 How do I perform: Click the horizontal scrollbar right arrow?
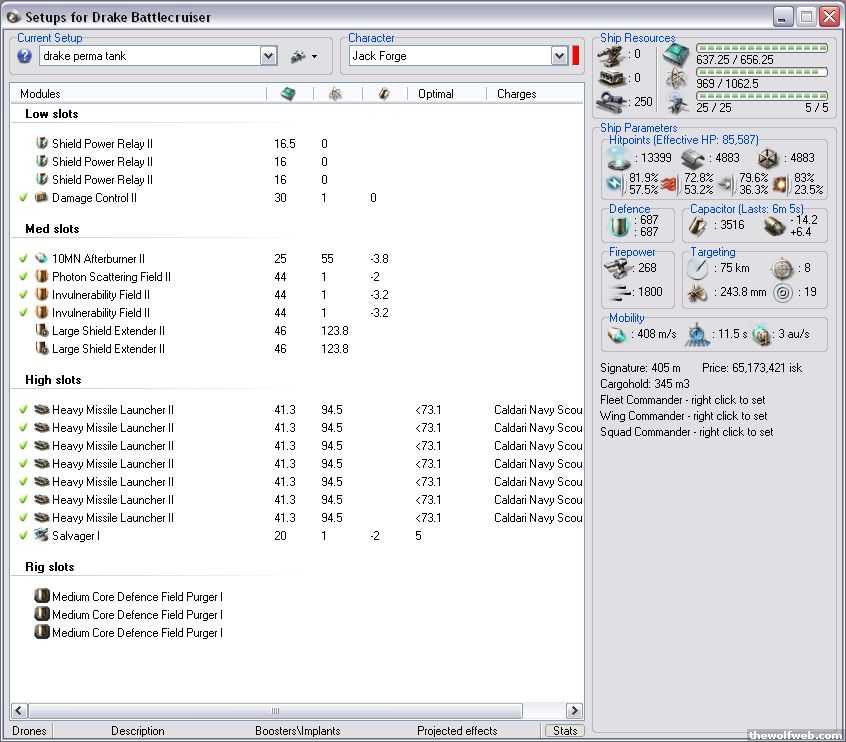tap(575, 711)
